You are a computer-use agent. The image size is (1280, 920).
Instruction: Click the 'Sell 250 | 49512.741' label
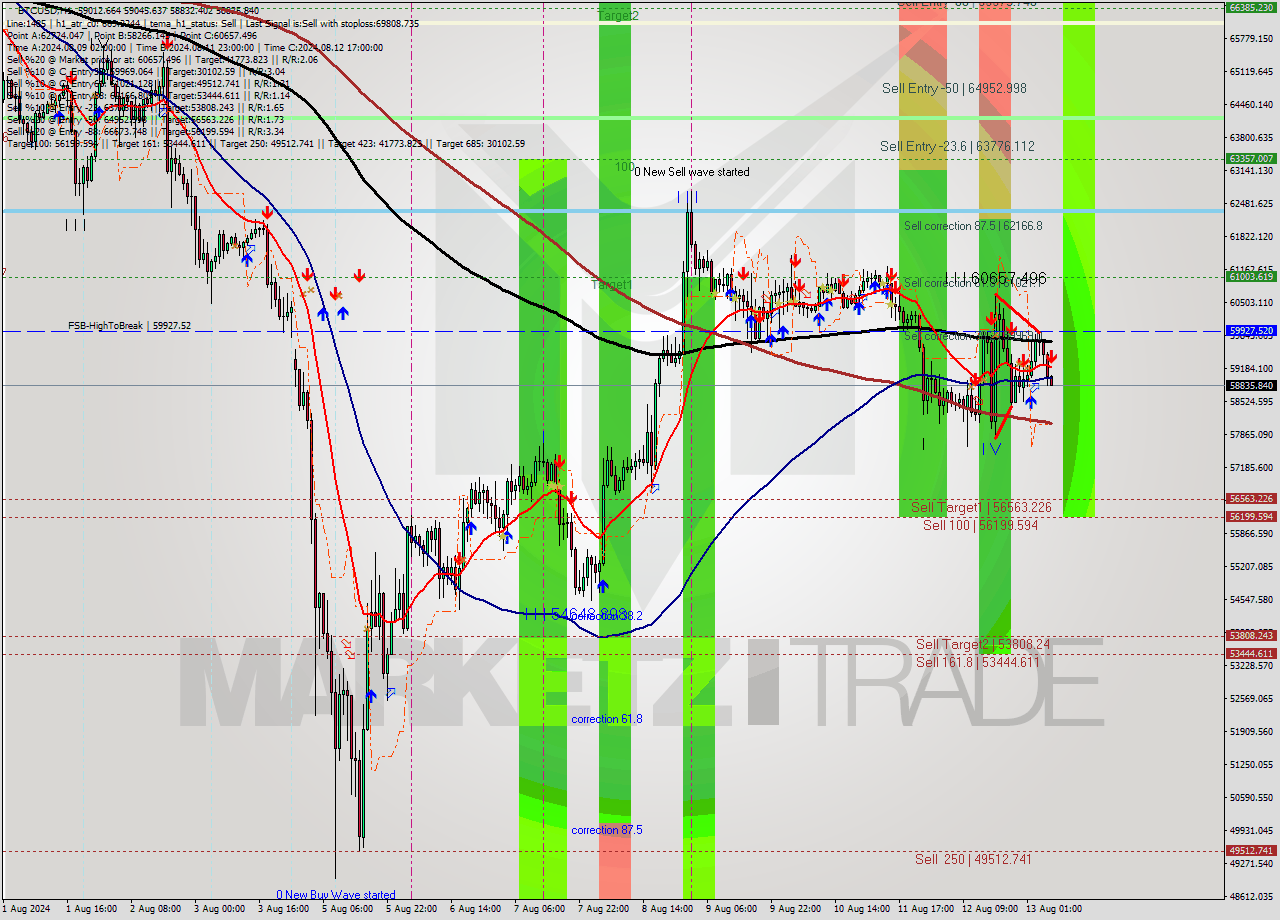pos(973,859)
